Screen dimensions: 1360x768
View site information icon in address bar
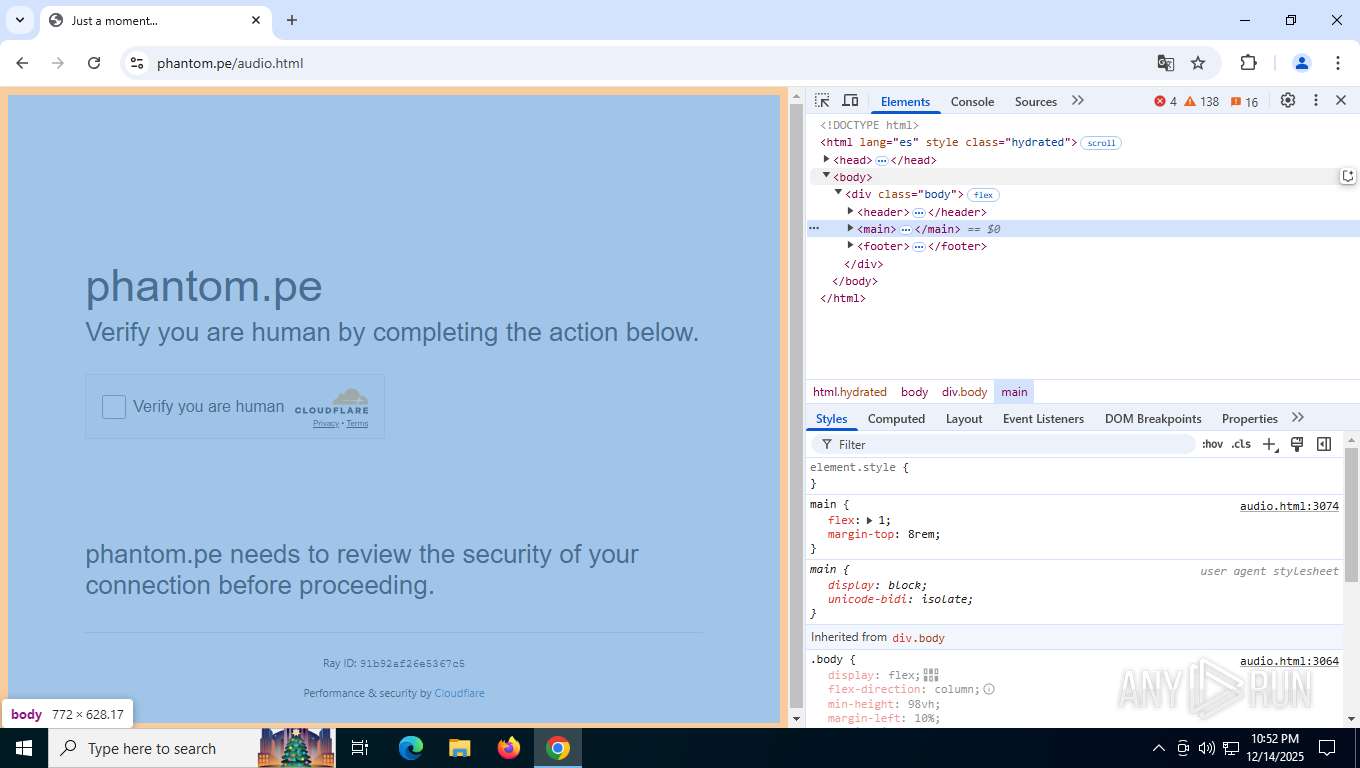pos(137,63)
